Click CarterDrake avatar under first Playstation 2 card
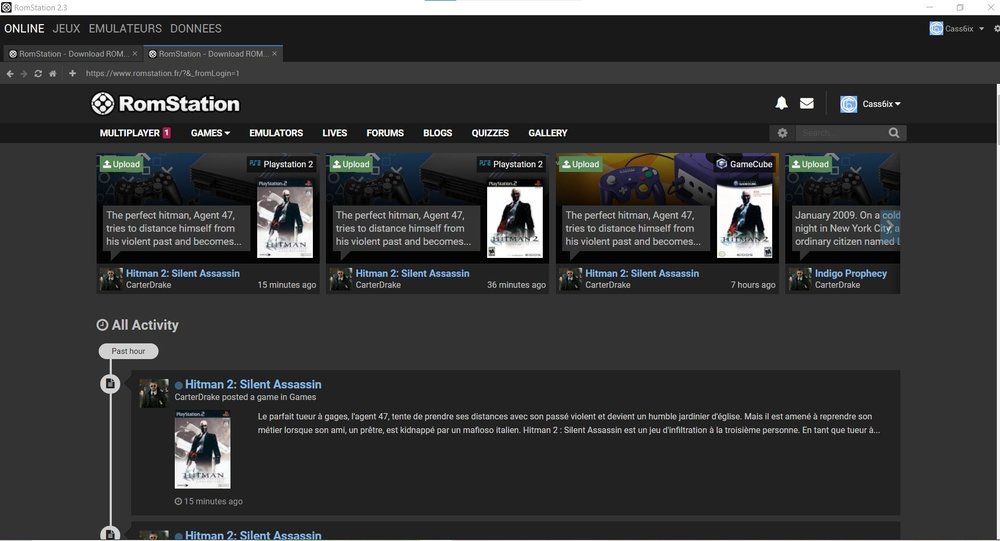The width and height of the screenshot is (1000, 541). pyautogui.click(x=110, y=279)
